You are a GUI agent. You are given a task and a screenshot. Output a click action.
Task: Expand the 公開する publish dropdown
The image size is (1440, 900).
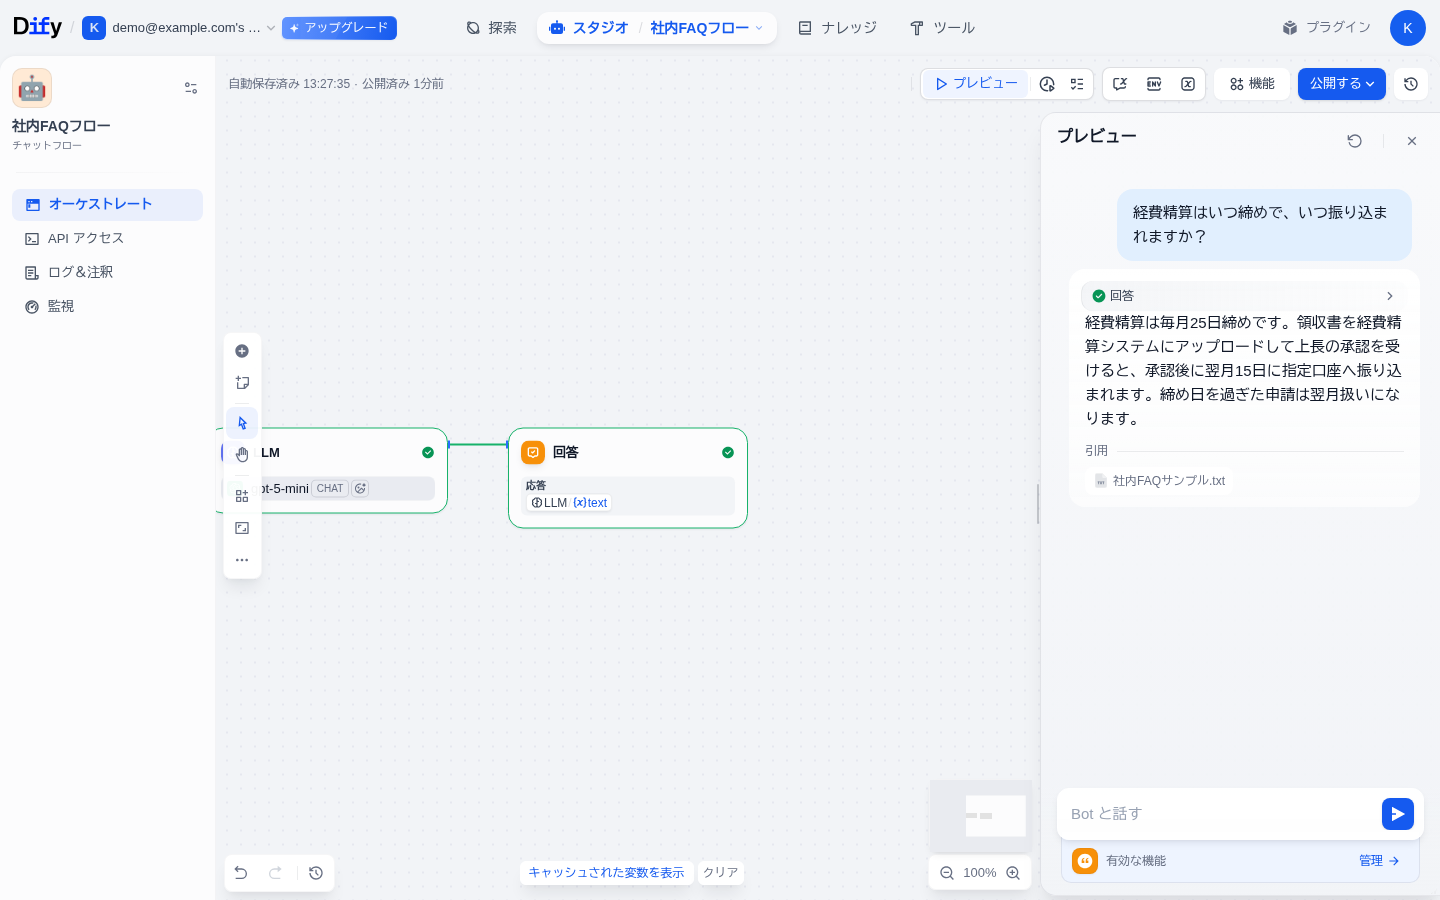coord(1342,84)
